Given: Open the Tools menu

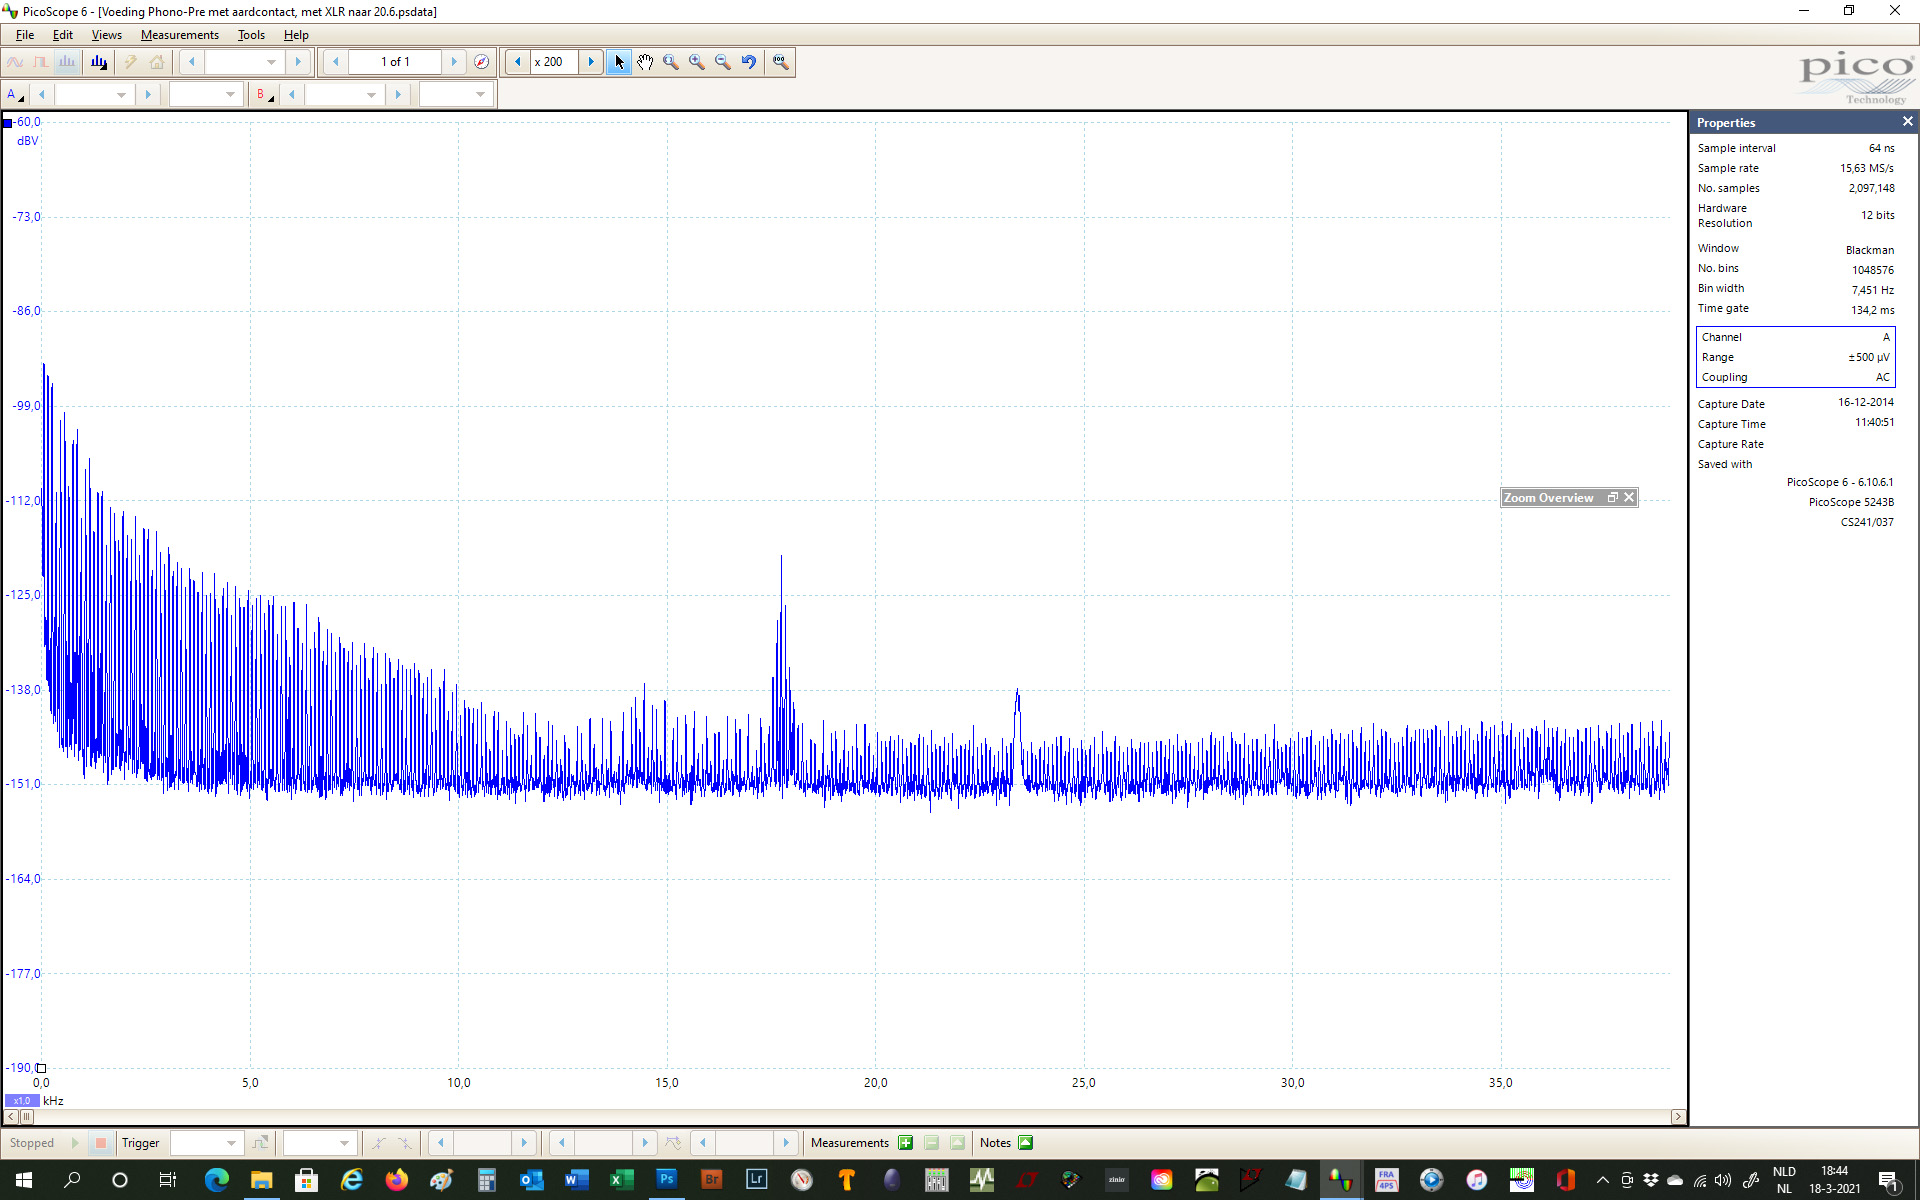Looking at the screenshot, I should tap(251, 35).
